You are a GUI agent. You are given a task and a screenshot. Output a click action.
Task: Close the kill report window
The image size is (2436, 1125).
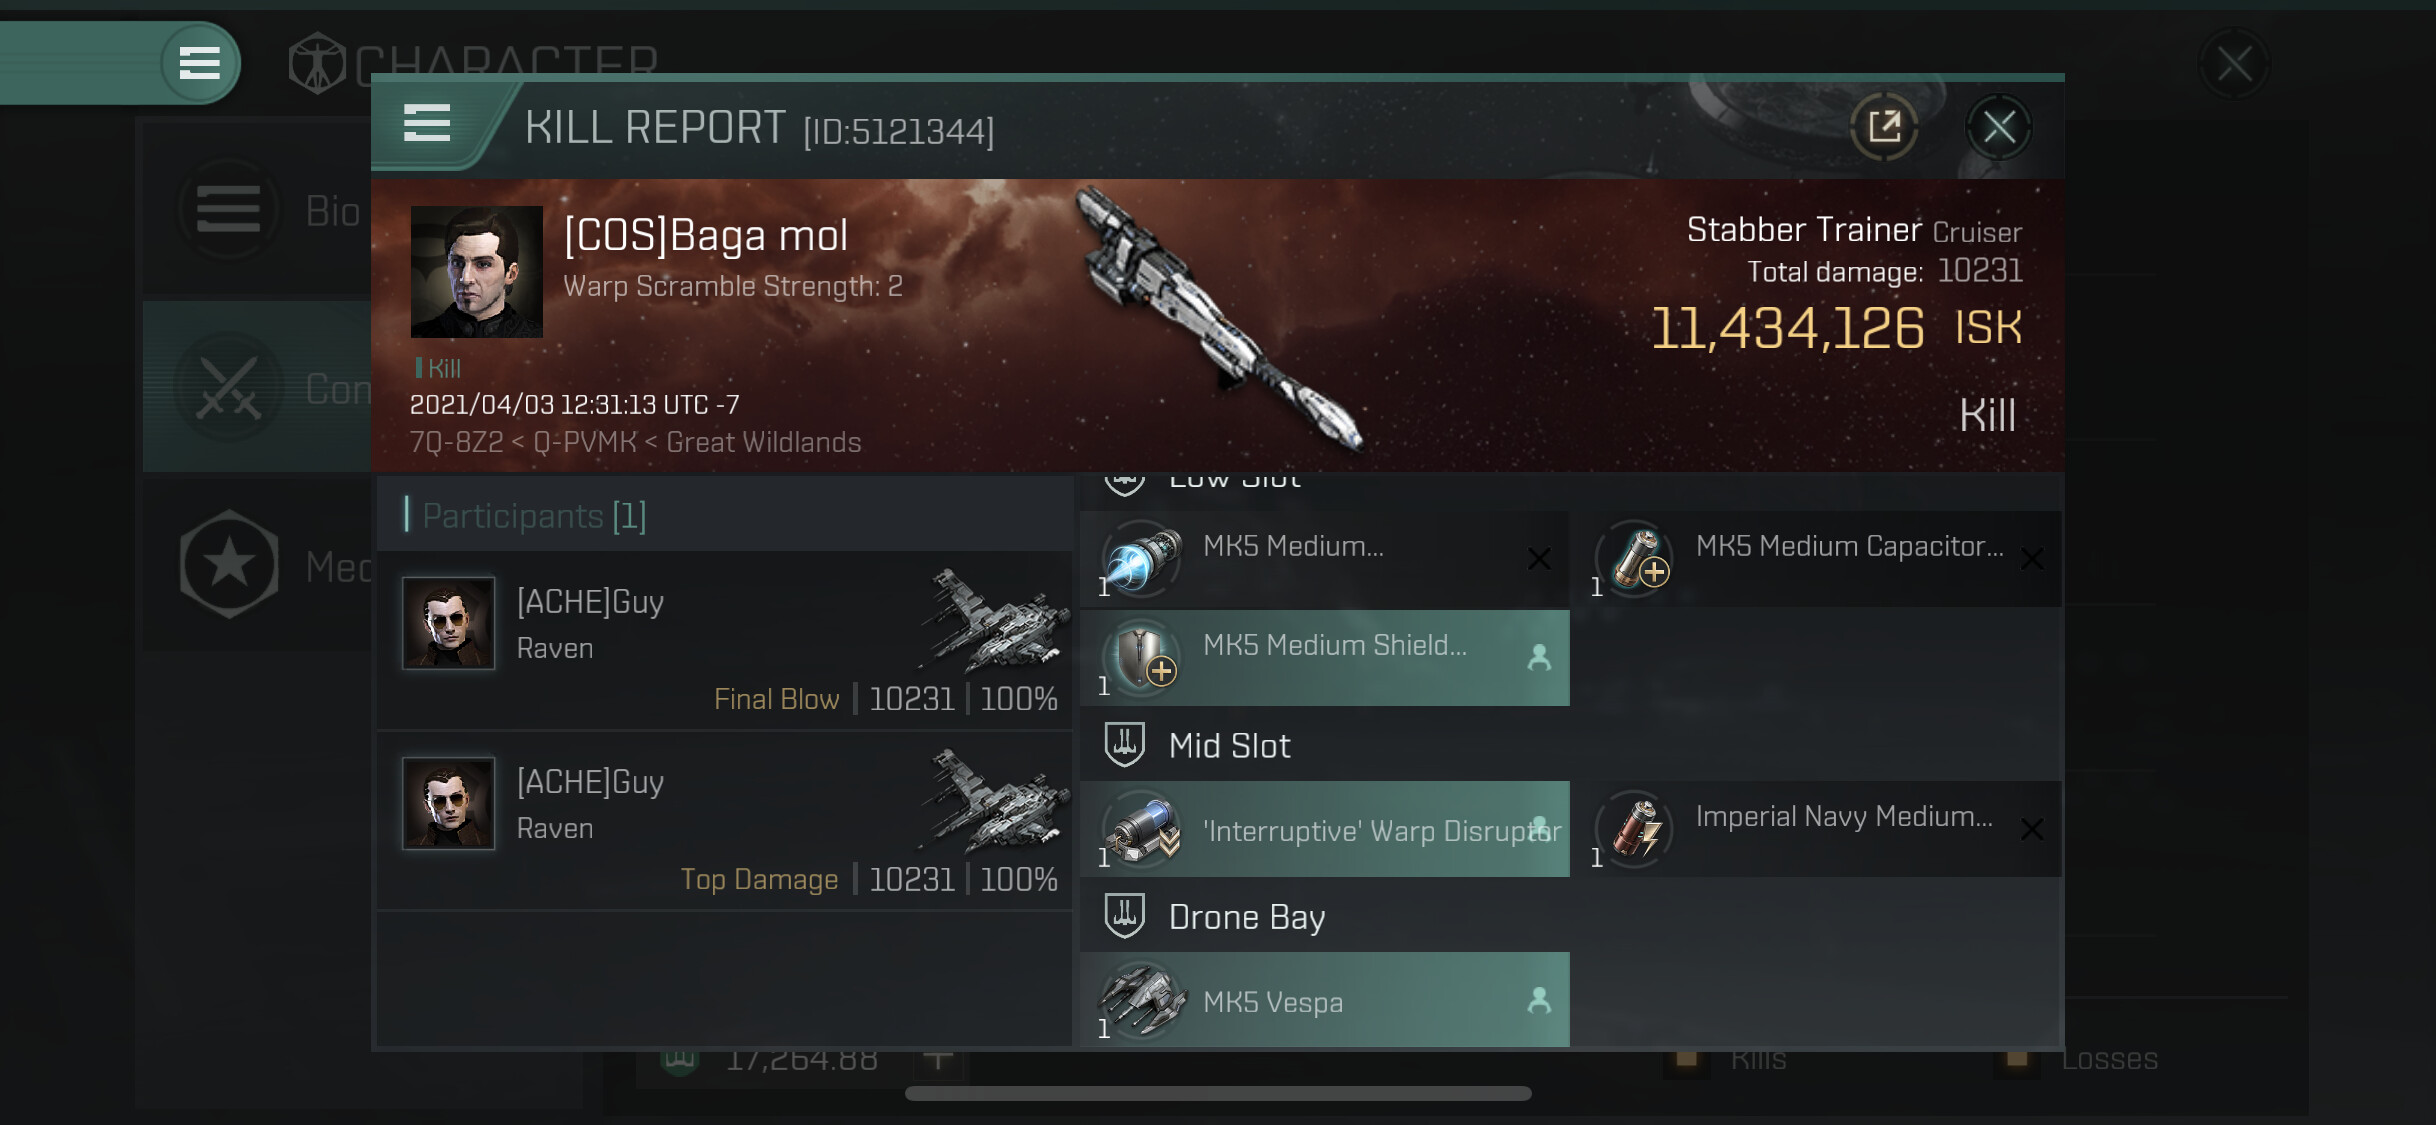pos(1999,127)
